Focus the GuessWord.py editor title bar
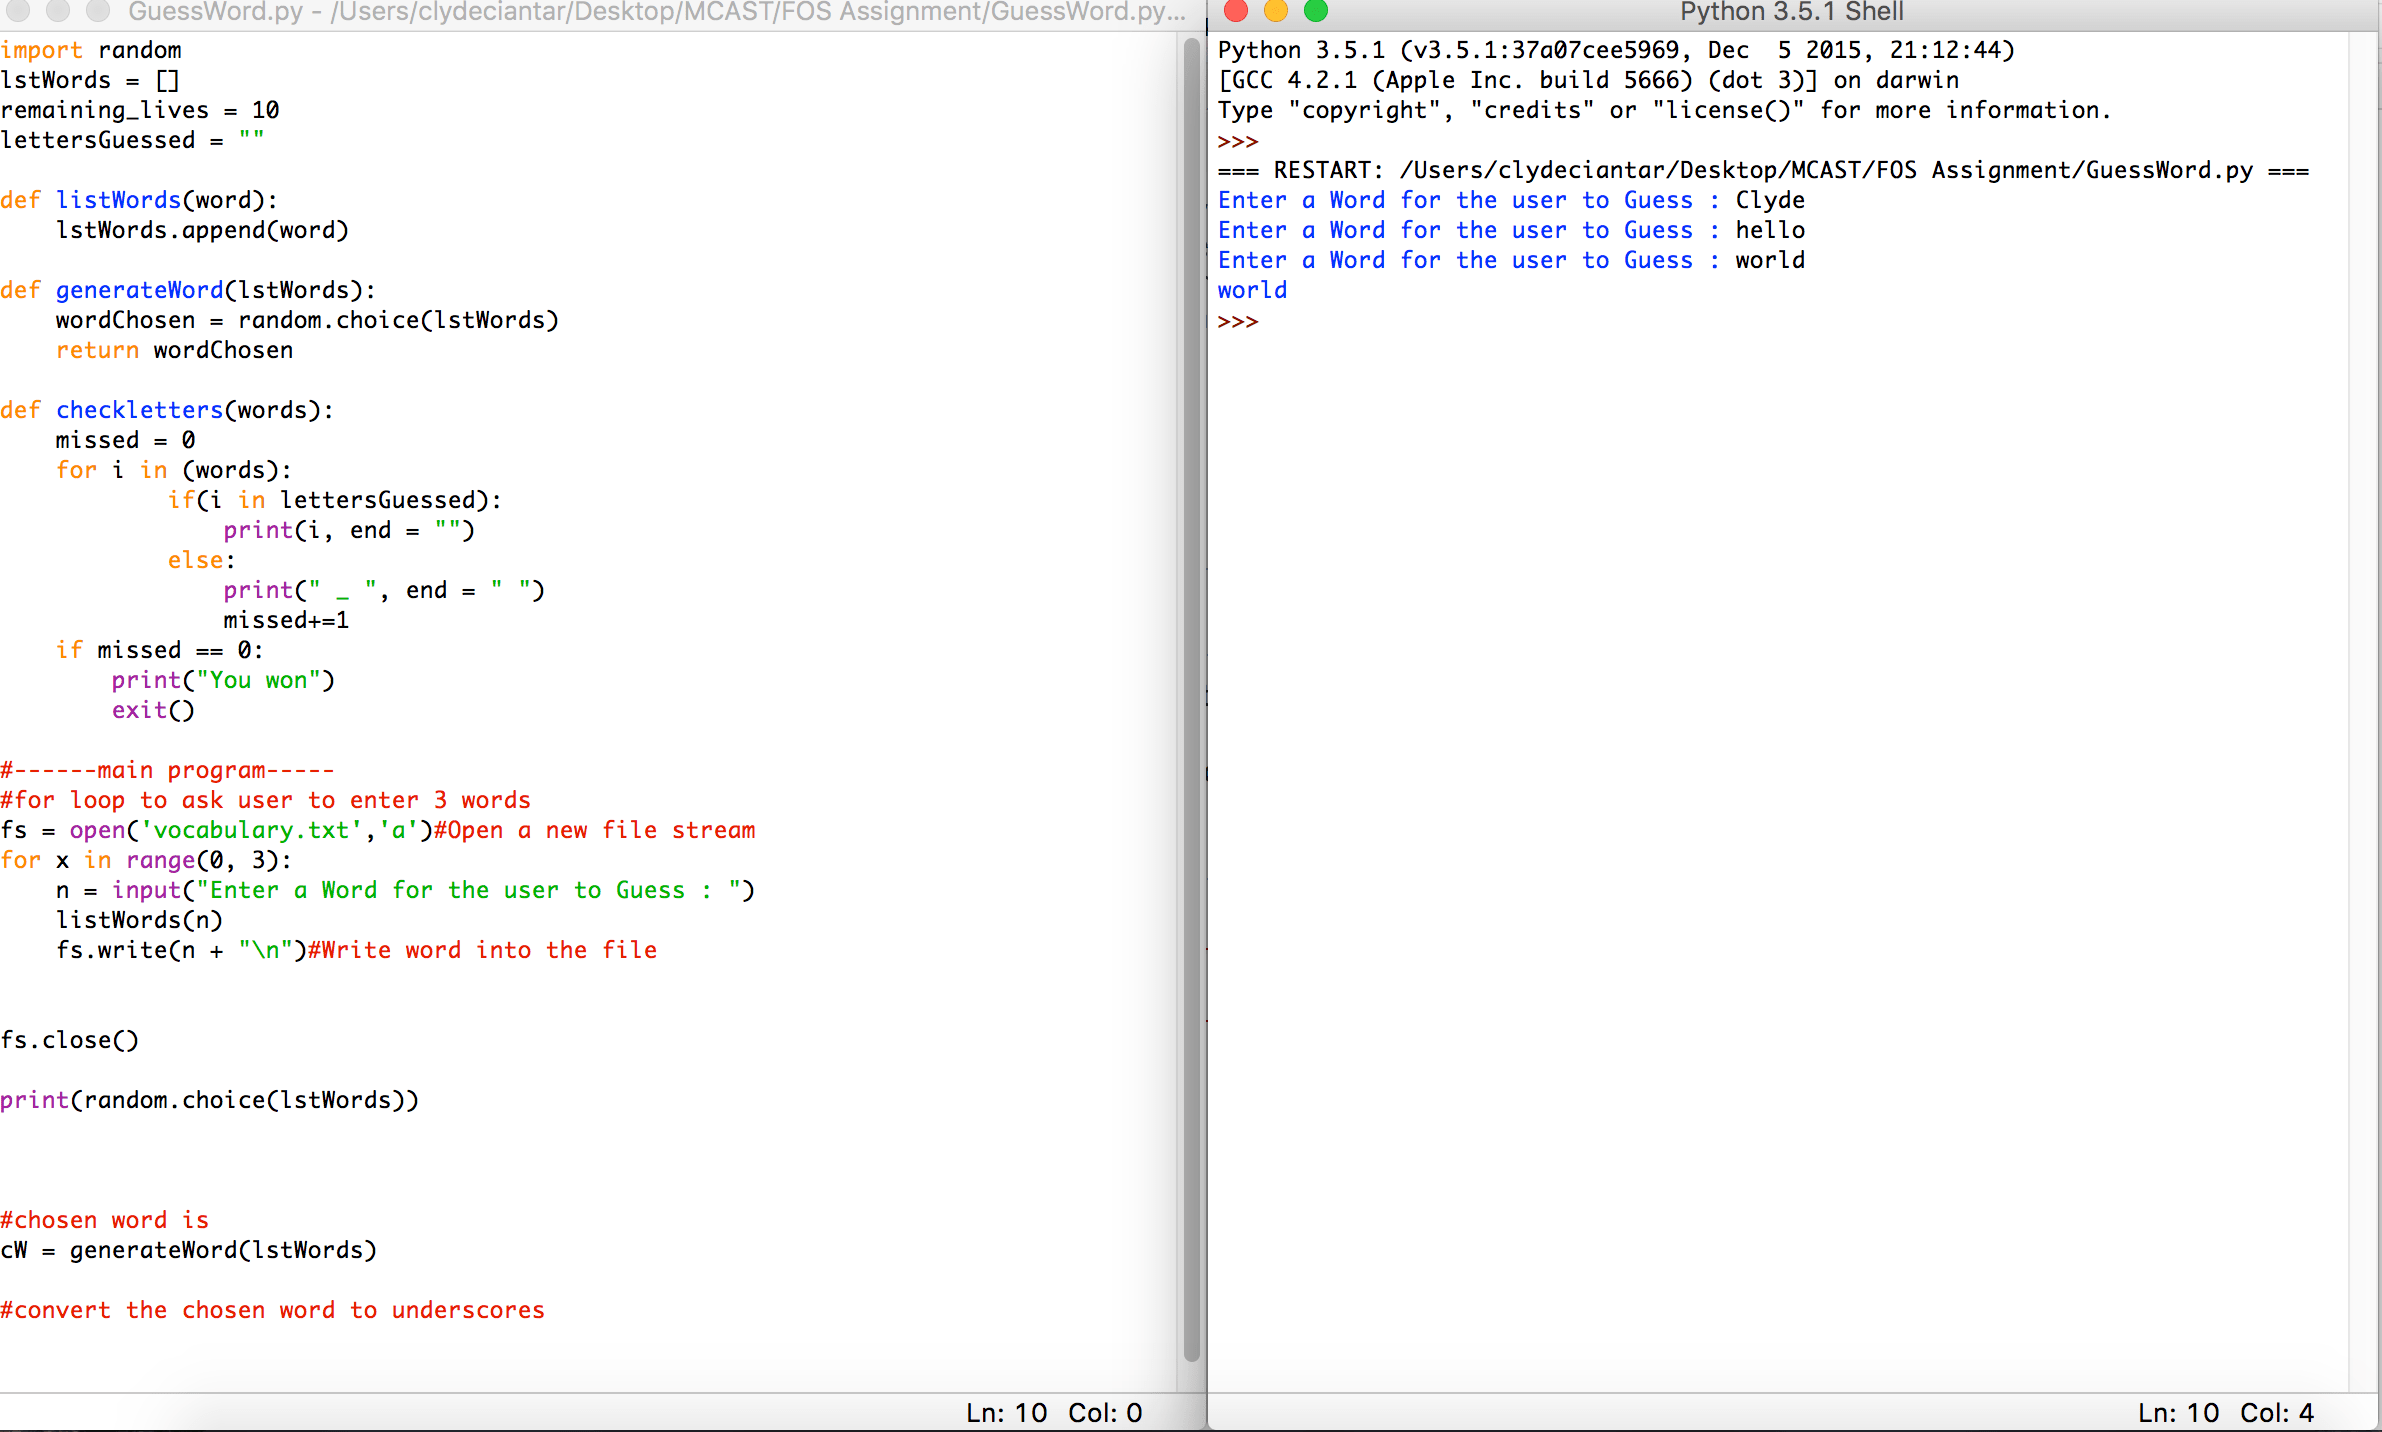Image resolution: width=2382 pixels, height=1432 pixels. coord(656,12)
